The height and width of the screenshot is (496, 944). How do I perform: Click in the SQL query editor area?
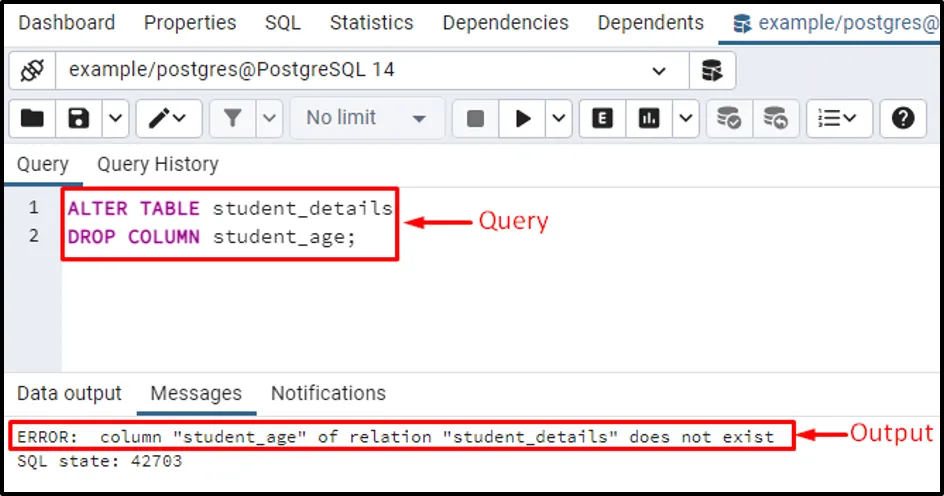coord(500,300)
